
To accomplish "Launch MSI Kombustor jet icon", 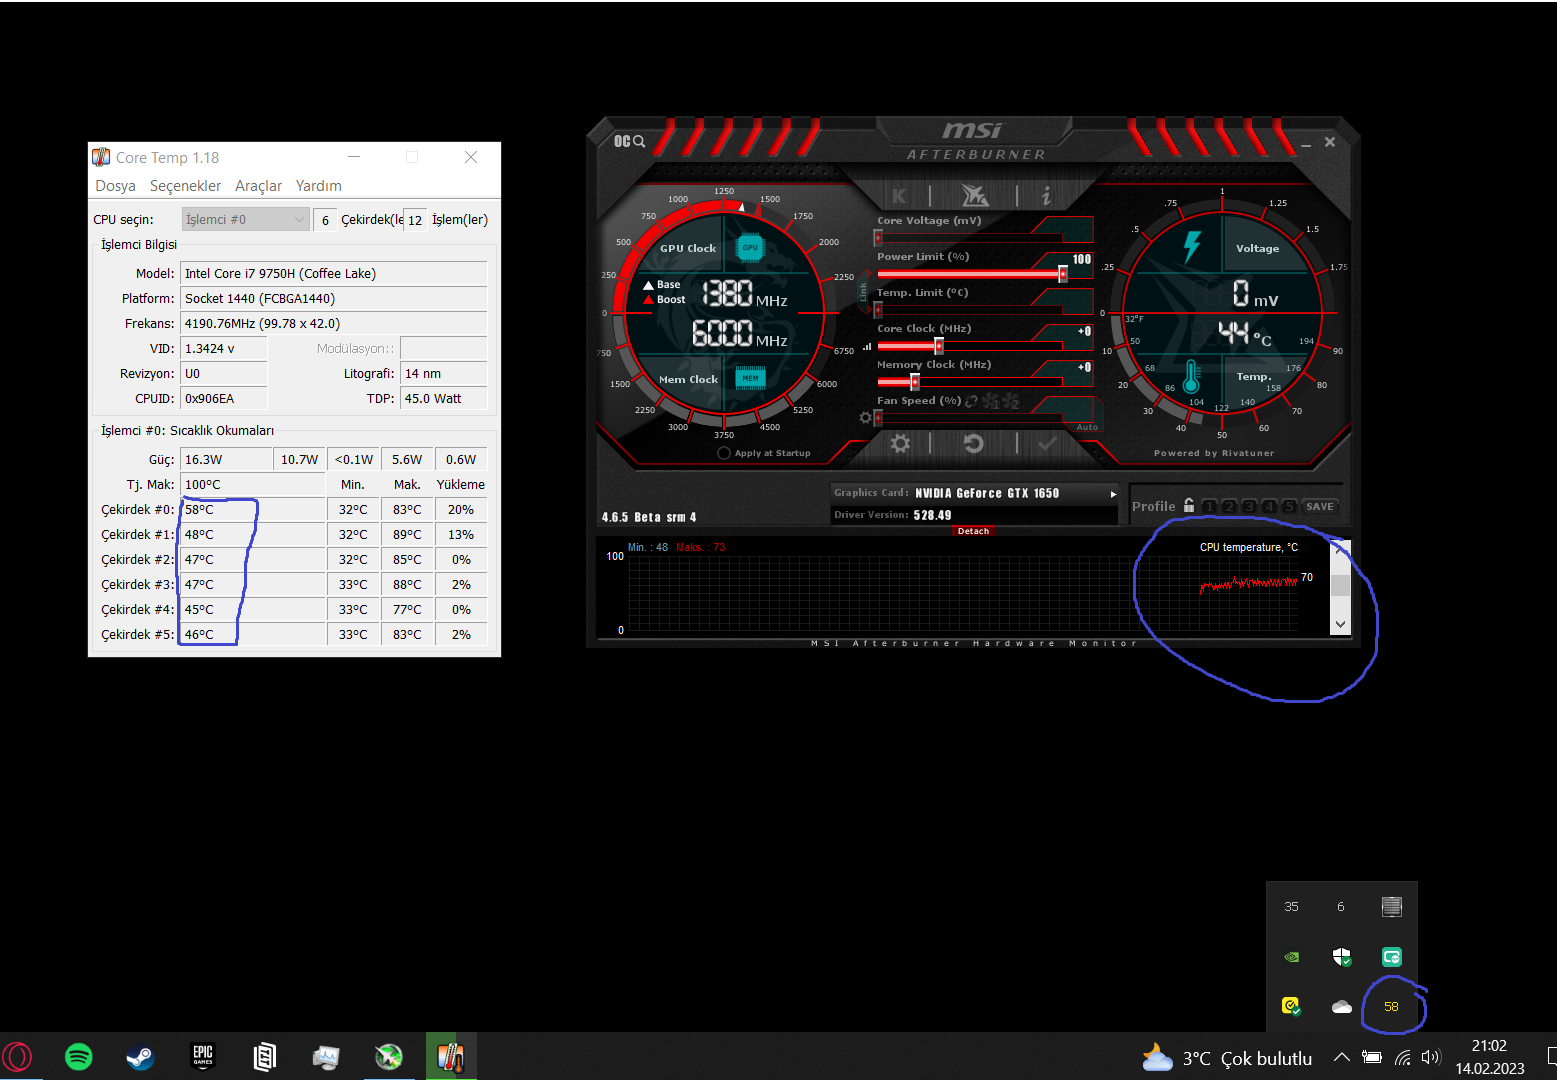I will [x=974, y=195].
